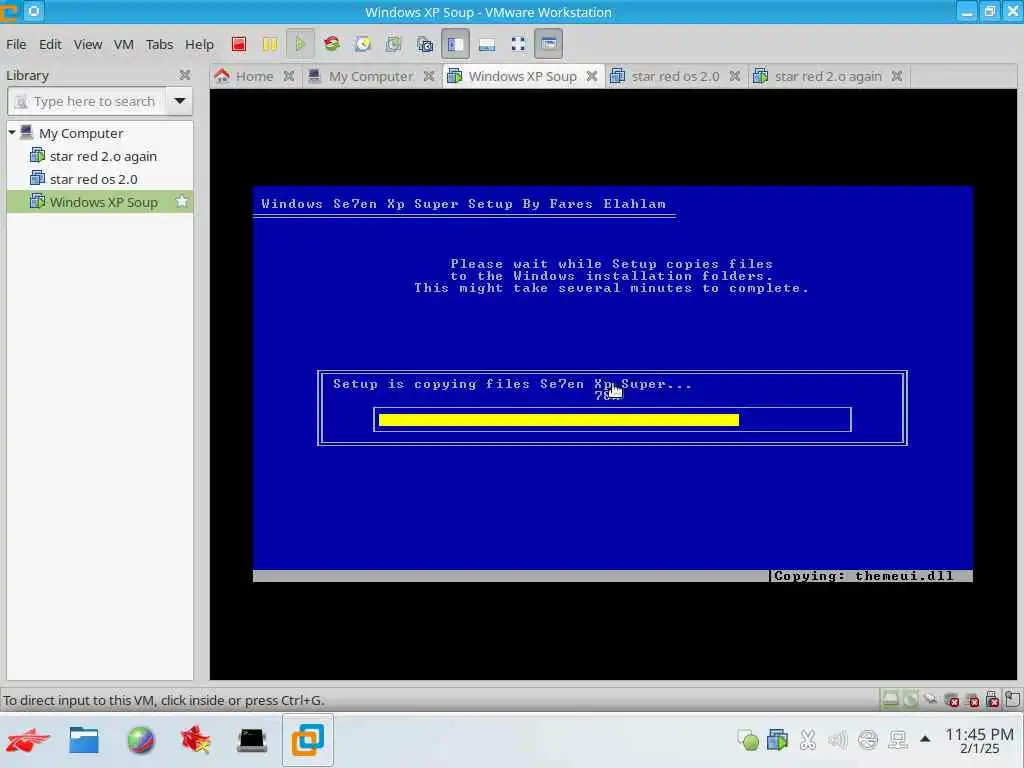Close the Library panel
1024x768 pixels.
(185, 75)
